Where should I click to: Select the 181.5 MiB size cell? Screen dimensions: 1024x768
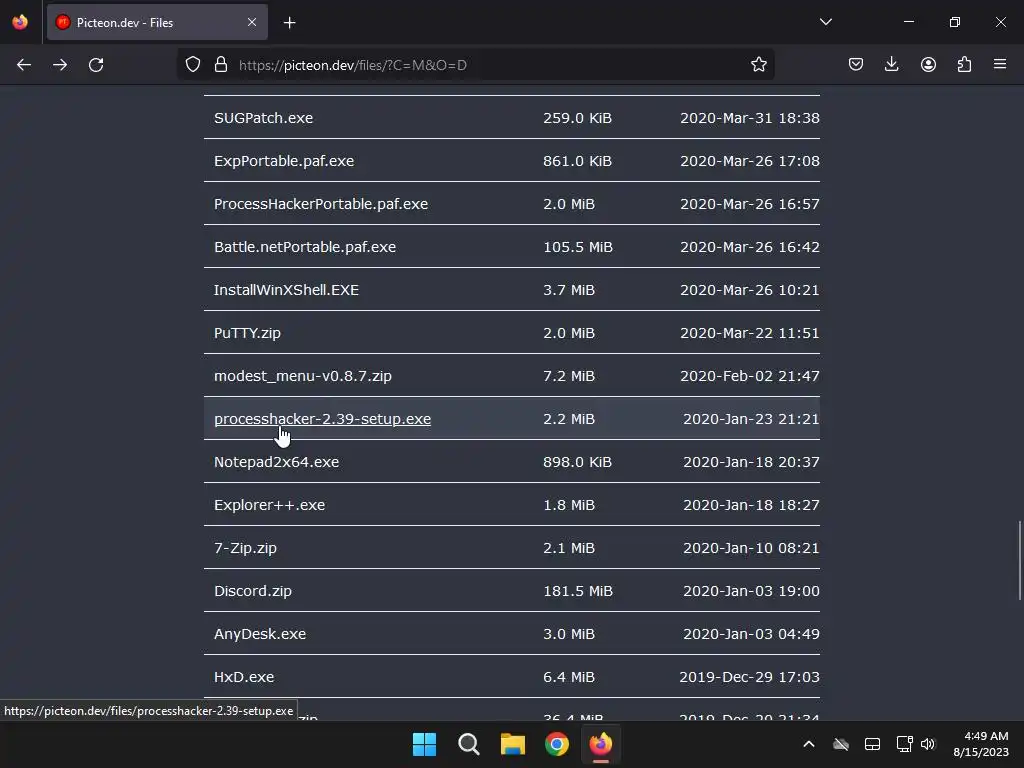tap(578, 591)
